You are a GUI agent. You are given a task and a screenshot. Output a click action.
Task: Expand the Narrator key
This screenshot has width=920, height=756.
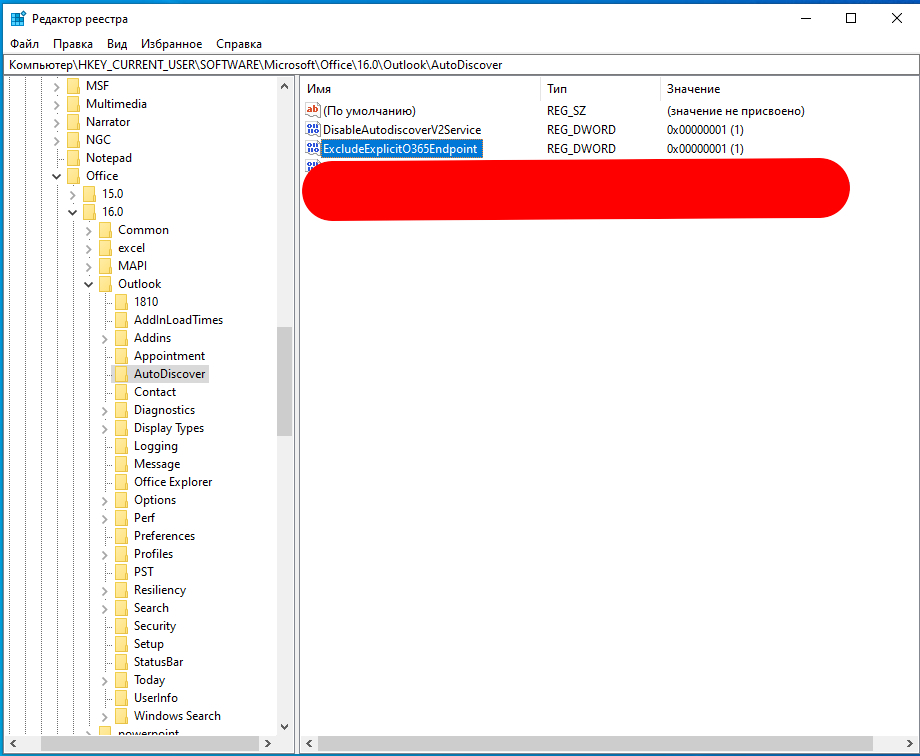click(56, 123)
